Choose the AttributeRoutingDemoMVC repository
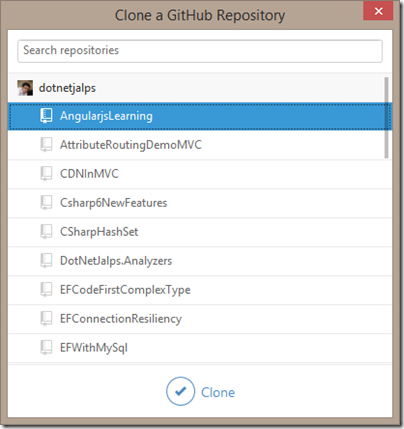This screenshot has height=429, width=404. 200,145
